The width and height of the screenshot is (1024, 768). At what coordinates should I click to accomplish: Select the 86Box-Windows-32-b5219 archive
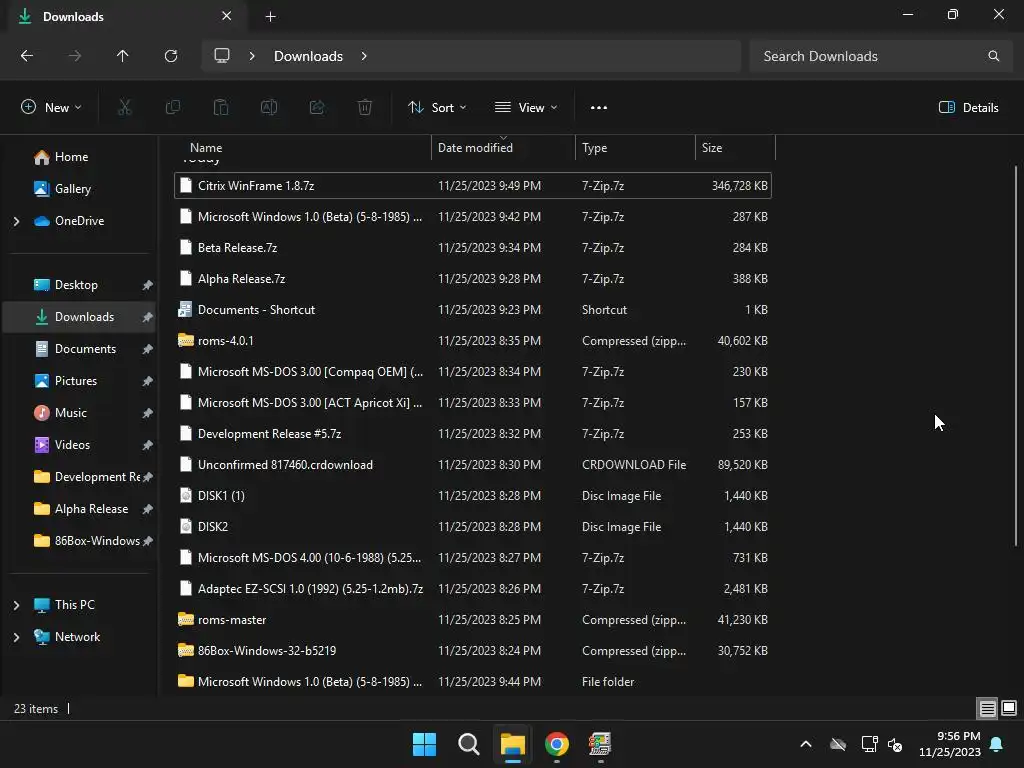[473, 650]
